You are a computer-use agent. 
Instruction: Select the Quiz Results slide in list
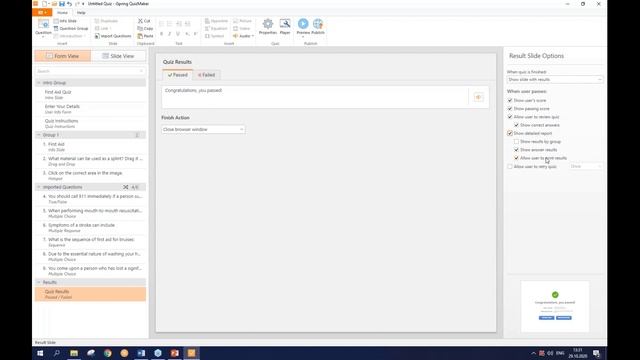tap(91, 294)
